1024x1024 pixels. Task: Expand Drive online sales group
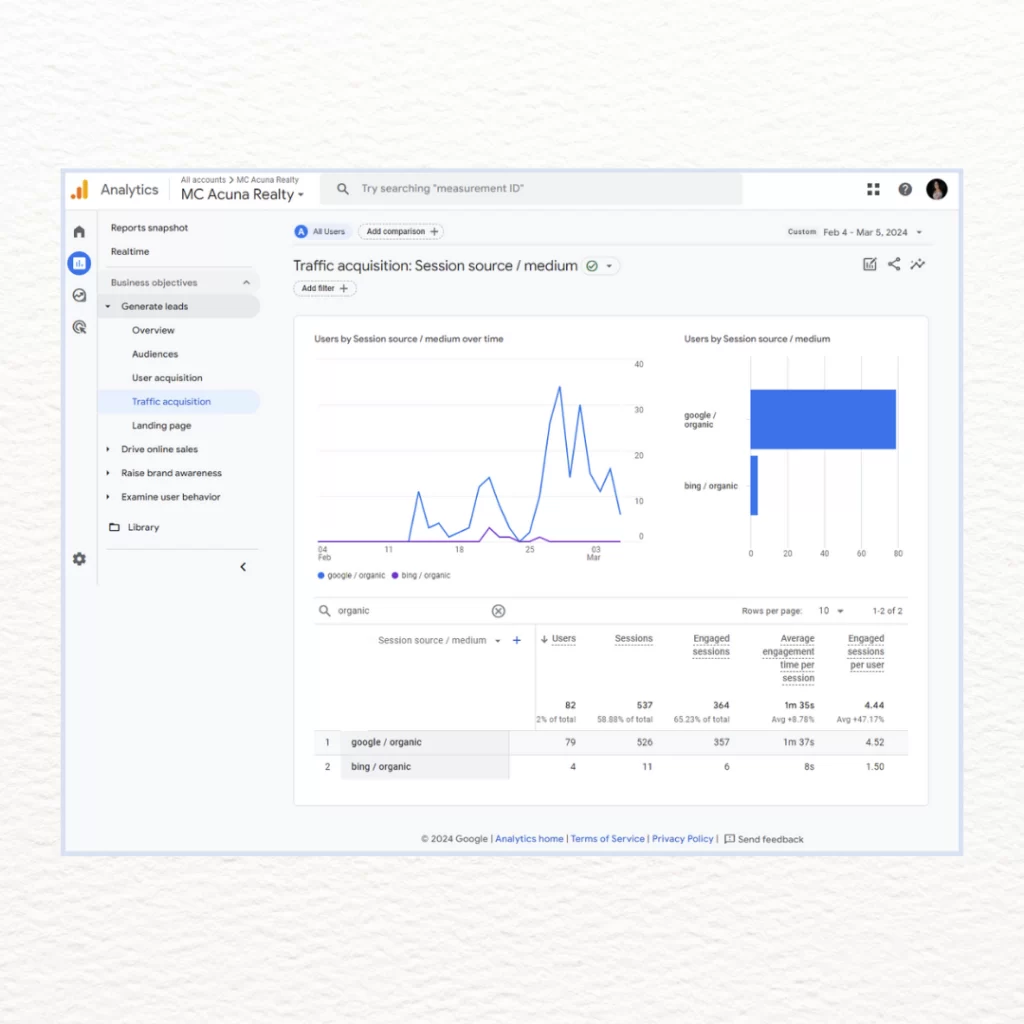(108, 449)
